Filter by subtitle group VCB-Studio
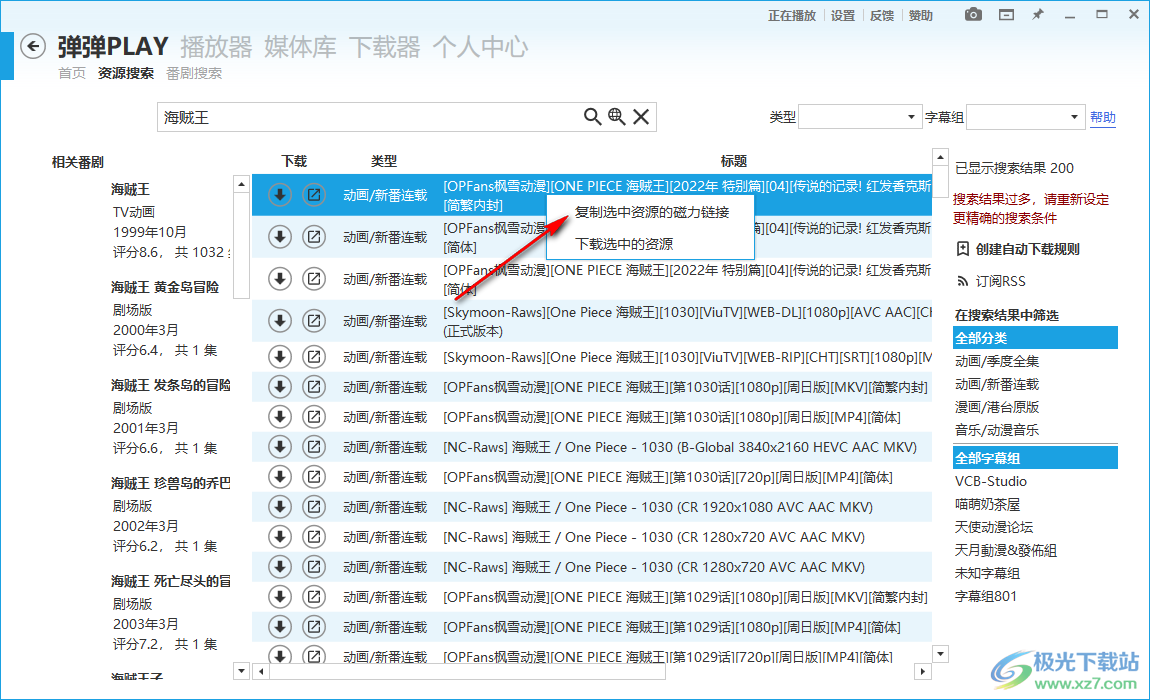The image size is (1150, 700). (x=991, y=481)
